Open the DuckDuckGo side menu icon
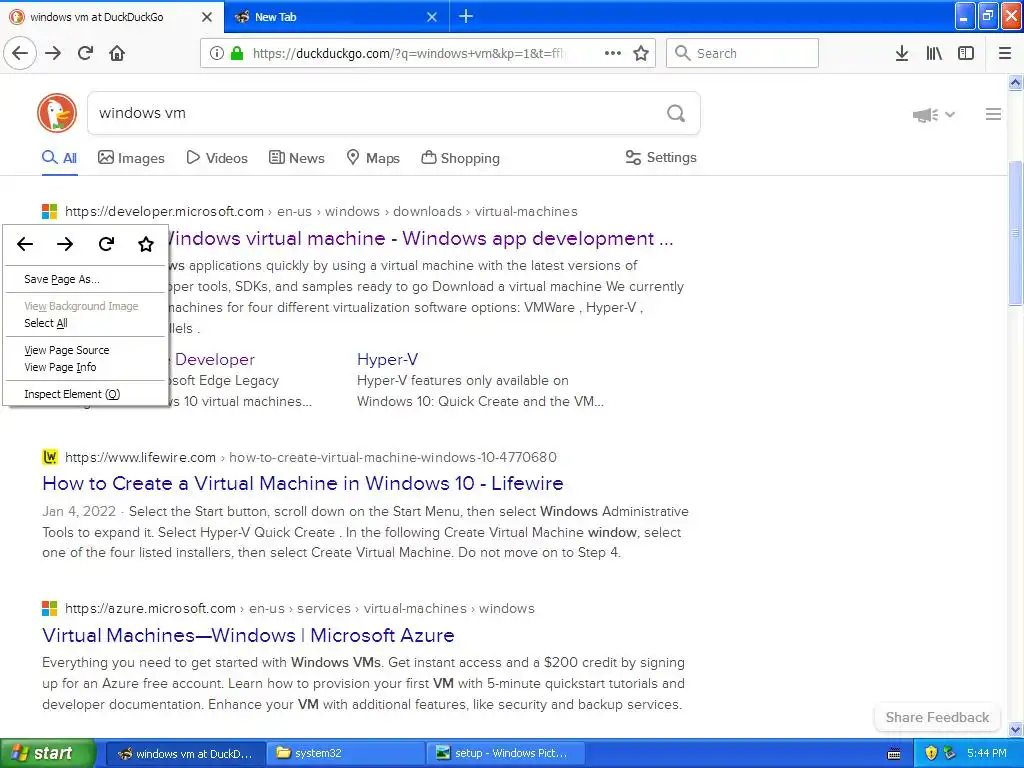 [993, 114]
